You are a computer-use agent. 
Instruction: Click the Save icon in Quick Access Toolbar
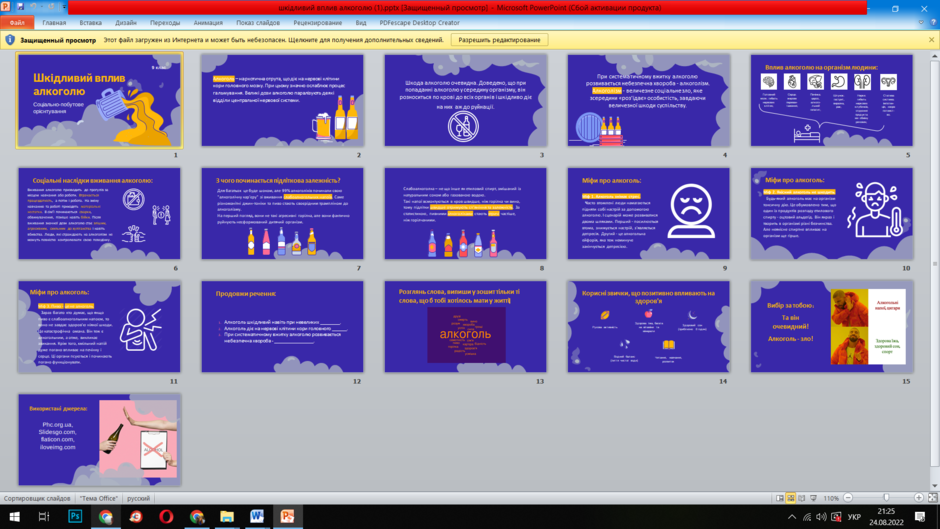tap(20, 7)
